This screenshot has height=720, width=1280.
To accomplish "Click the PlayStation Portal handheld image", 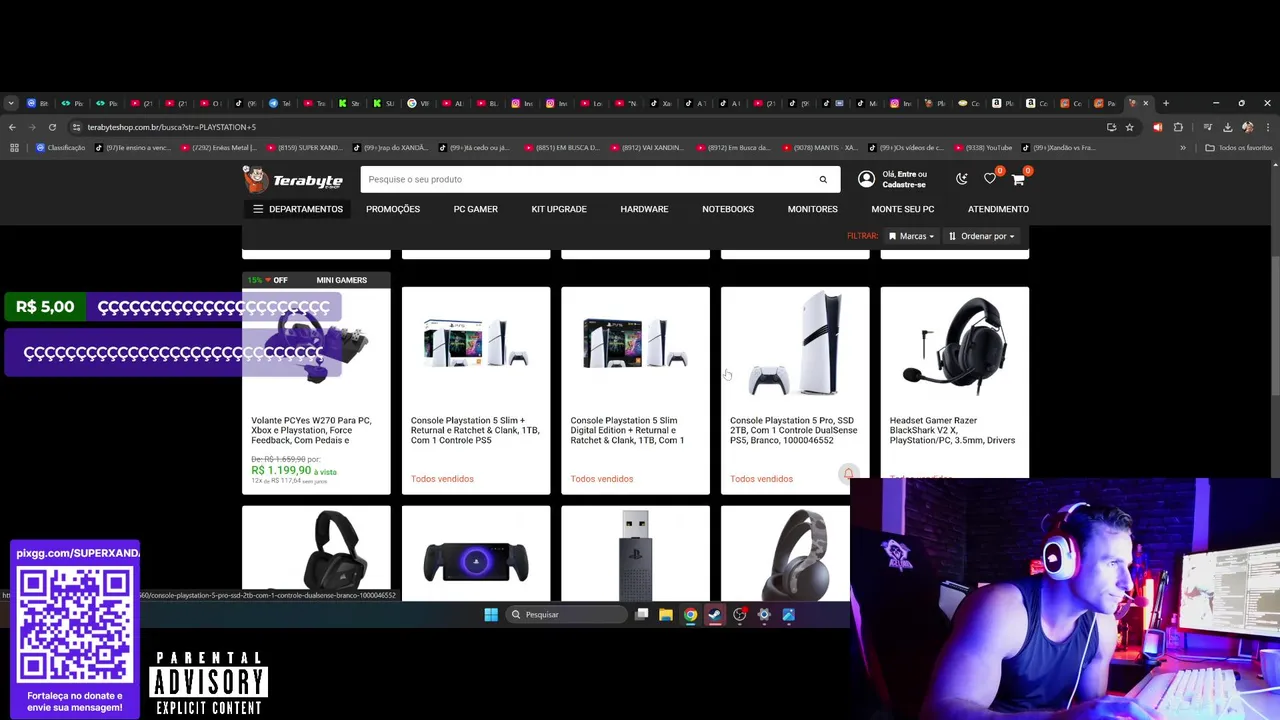I will [x=475, y=562].
